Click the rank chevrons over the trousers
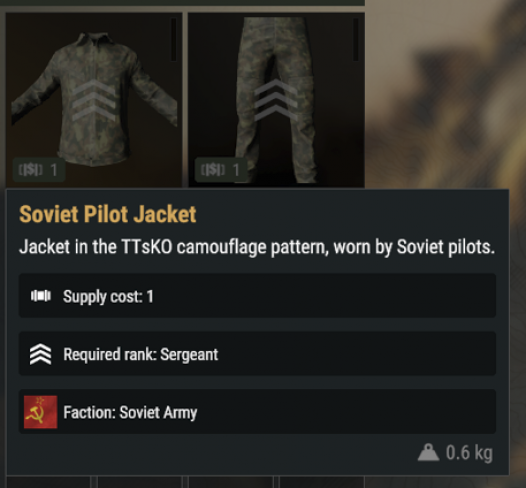526x488 pixels. (276, 100)
